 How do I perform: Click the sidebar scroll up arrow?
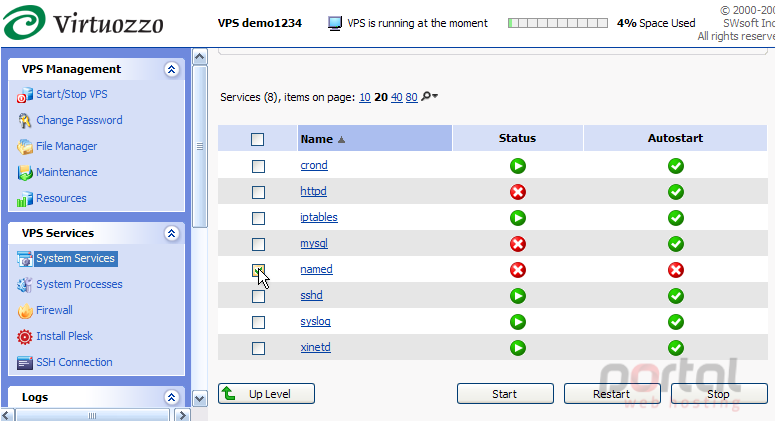[199, 57]
